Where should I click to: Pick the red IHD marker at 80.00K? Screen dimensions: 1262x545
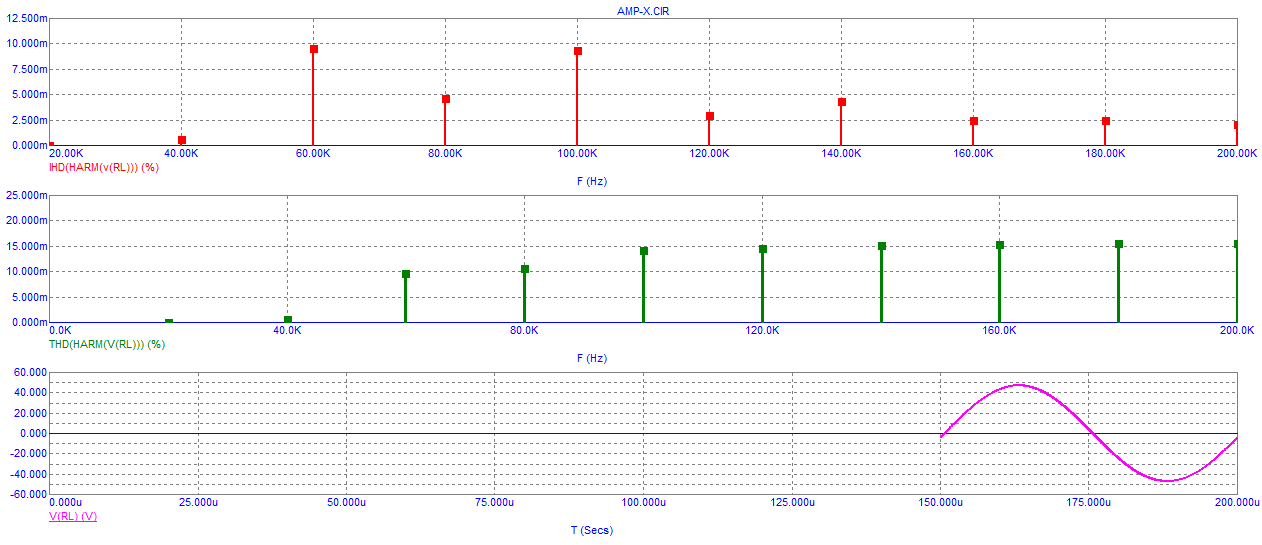pos(445,99)
